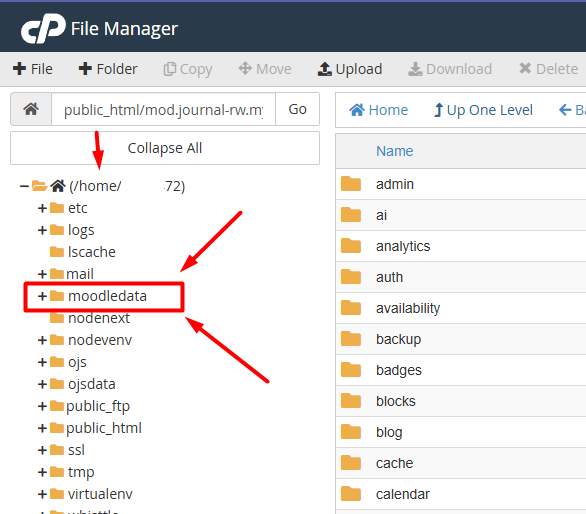The image size is (586, 514).
Task: Select the ai folder name
Action: [381, 215]
